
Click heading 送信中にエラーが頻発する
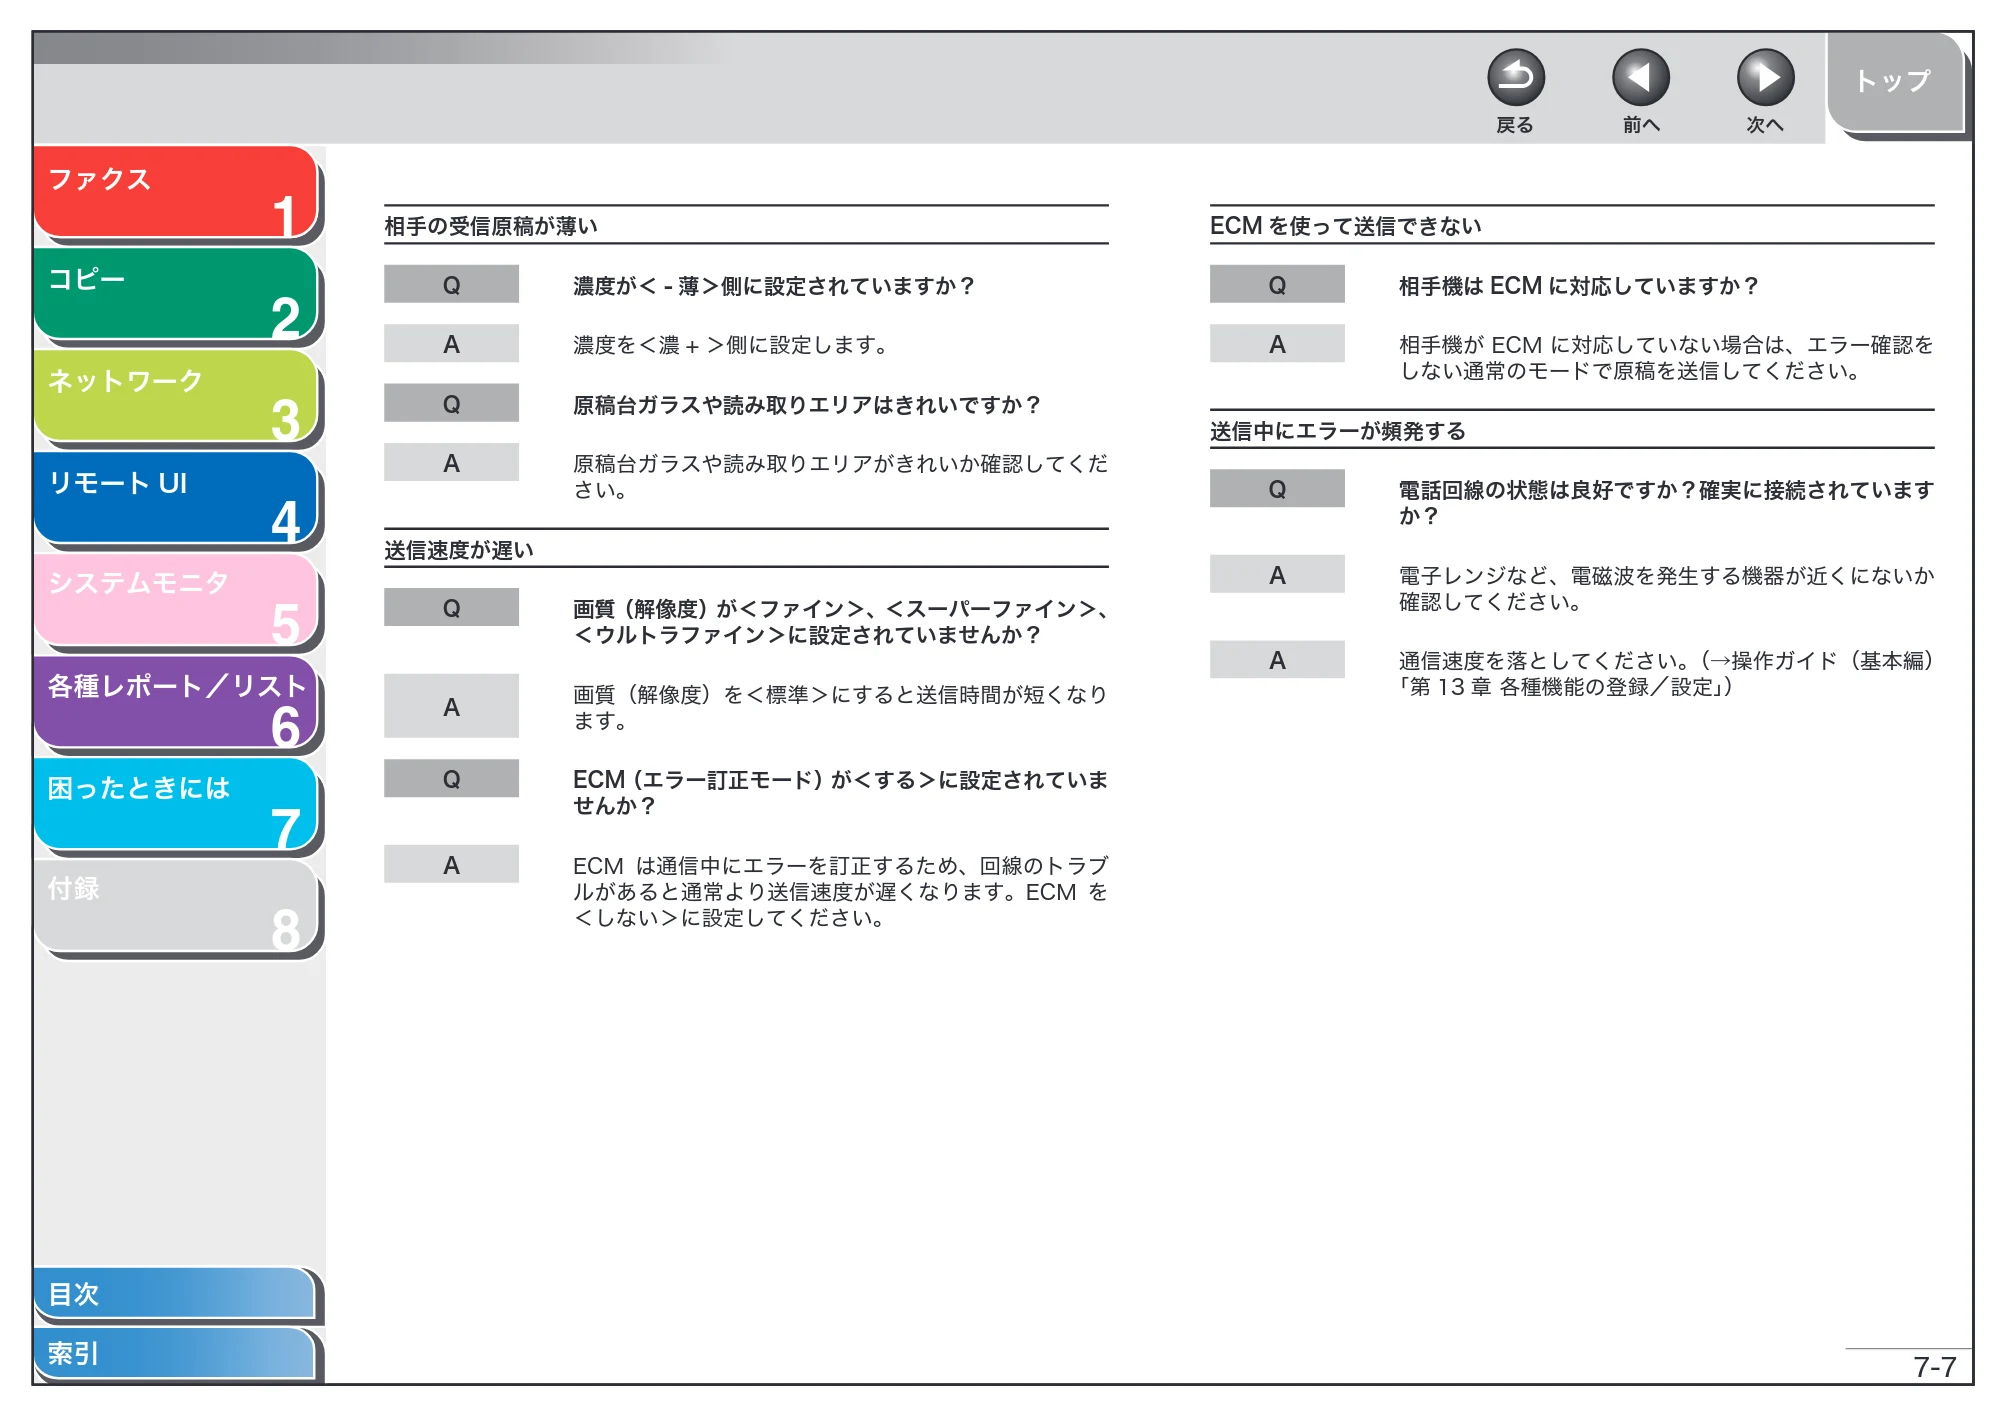[1337, 431]
